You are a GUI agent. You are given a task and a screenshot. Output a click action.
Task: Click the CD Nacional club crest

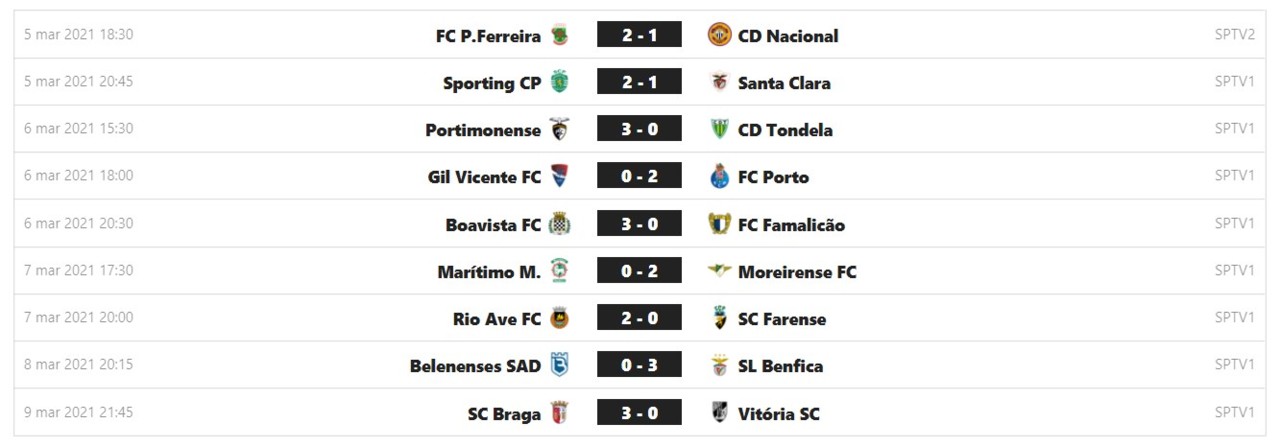click(x=719, y=36)
